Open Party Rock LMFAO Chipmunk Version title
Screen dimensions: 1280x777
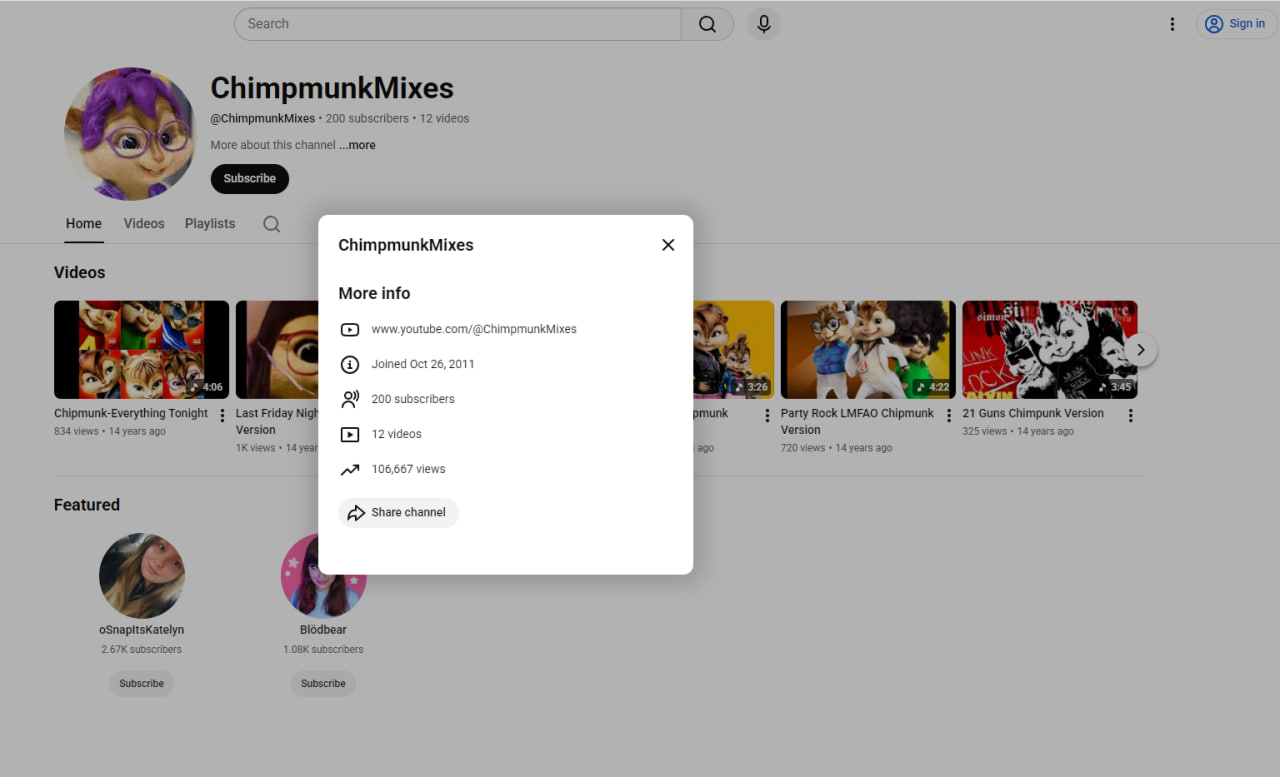(857, 421)
